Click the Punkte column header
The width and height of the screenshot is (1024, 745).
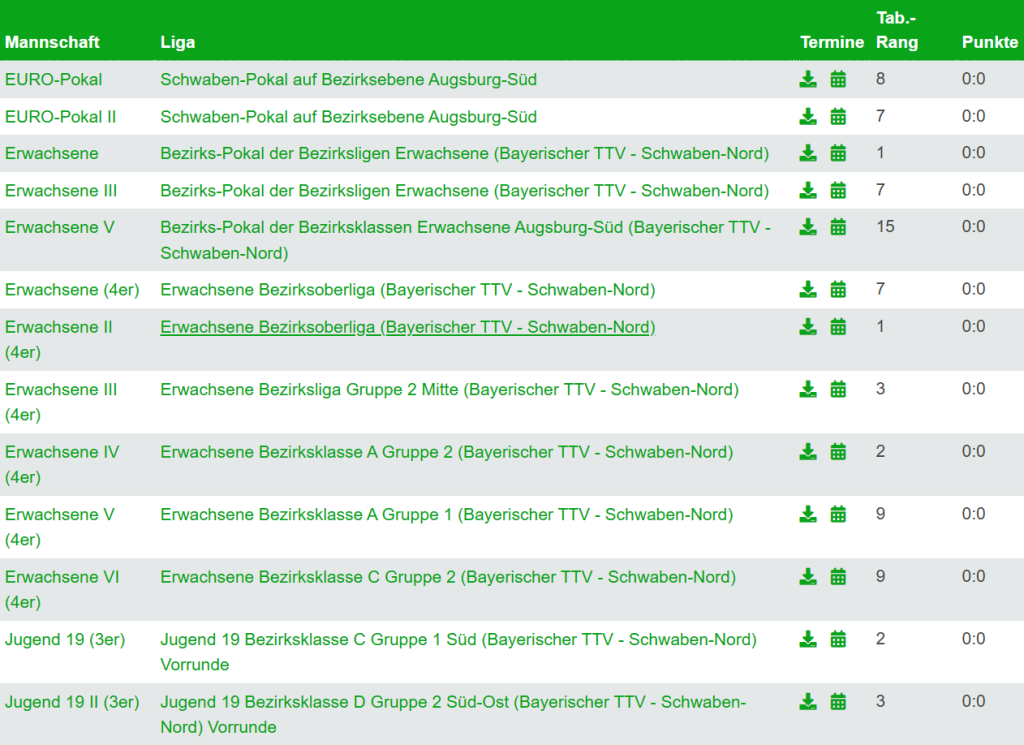coord(990,42)
